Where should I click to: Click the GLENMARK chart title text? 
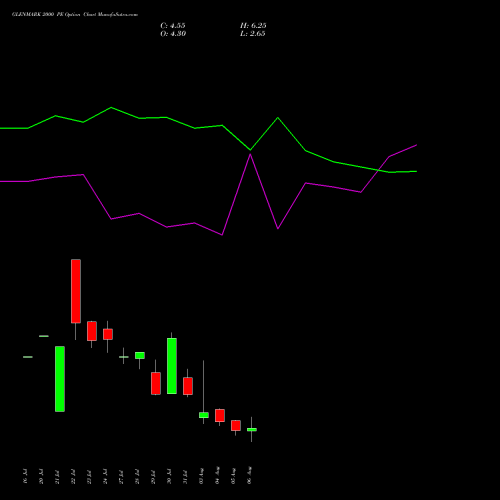(x=75, y=15)
